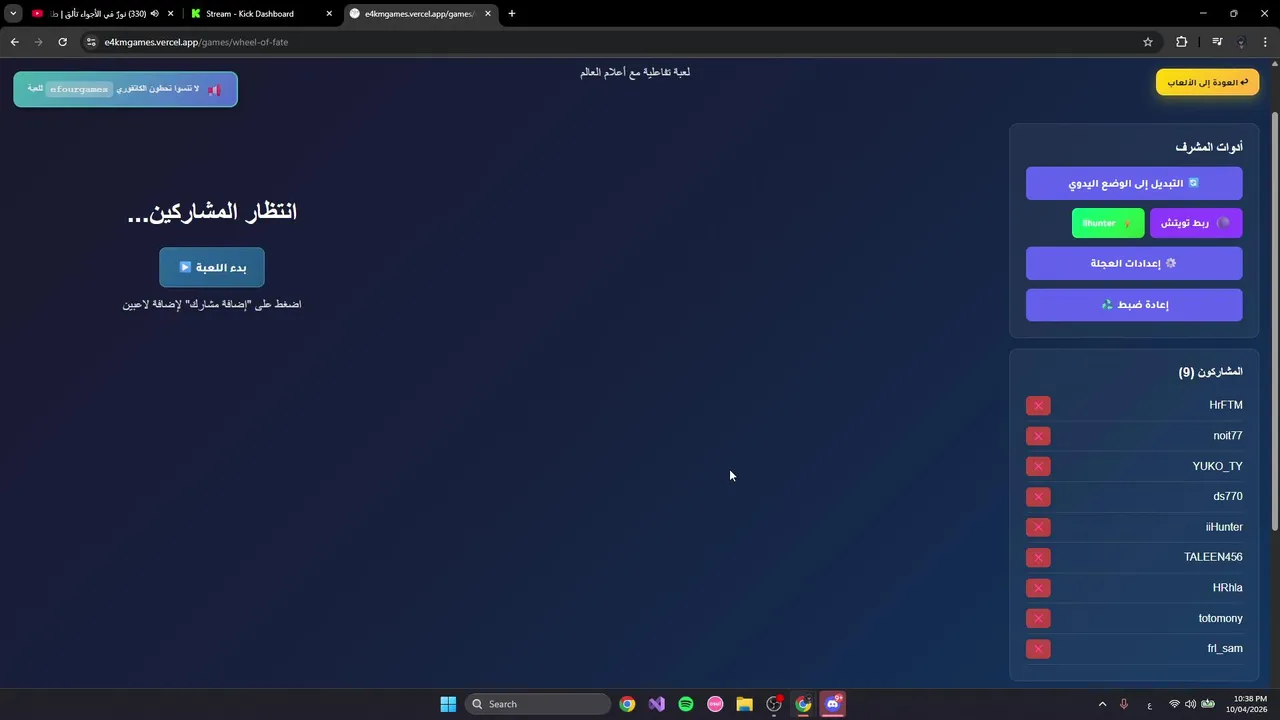Remove participant totomony

point(1038,618)
